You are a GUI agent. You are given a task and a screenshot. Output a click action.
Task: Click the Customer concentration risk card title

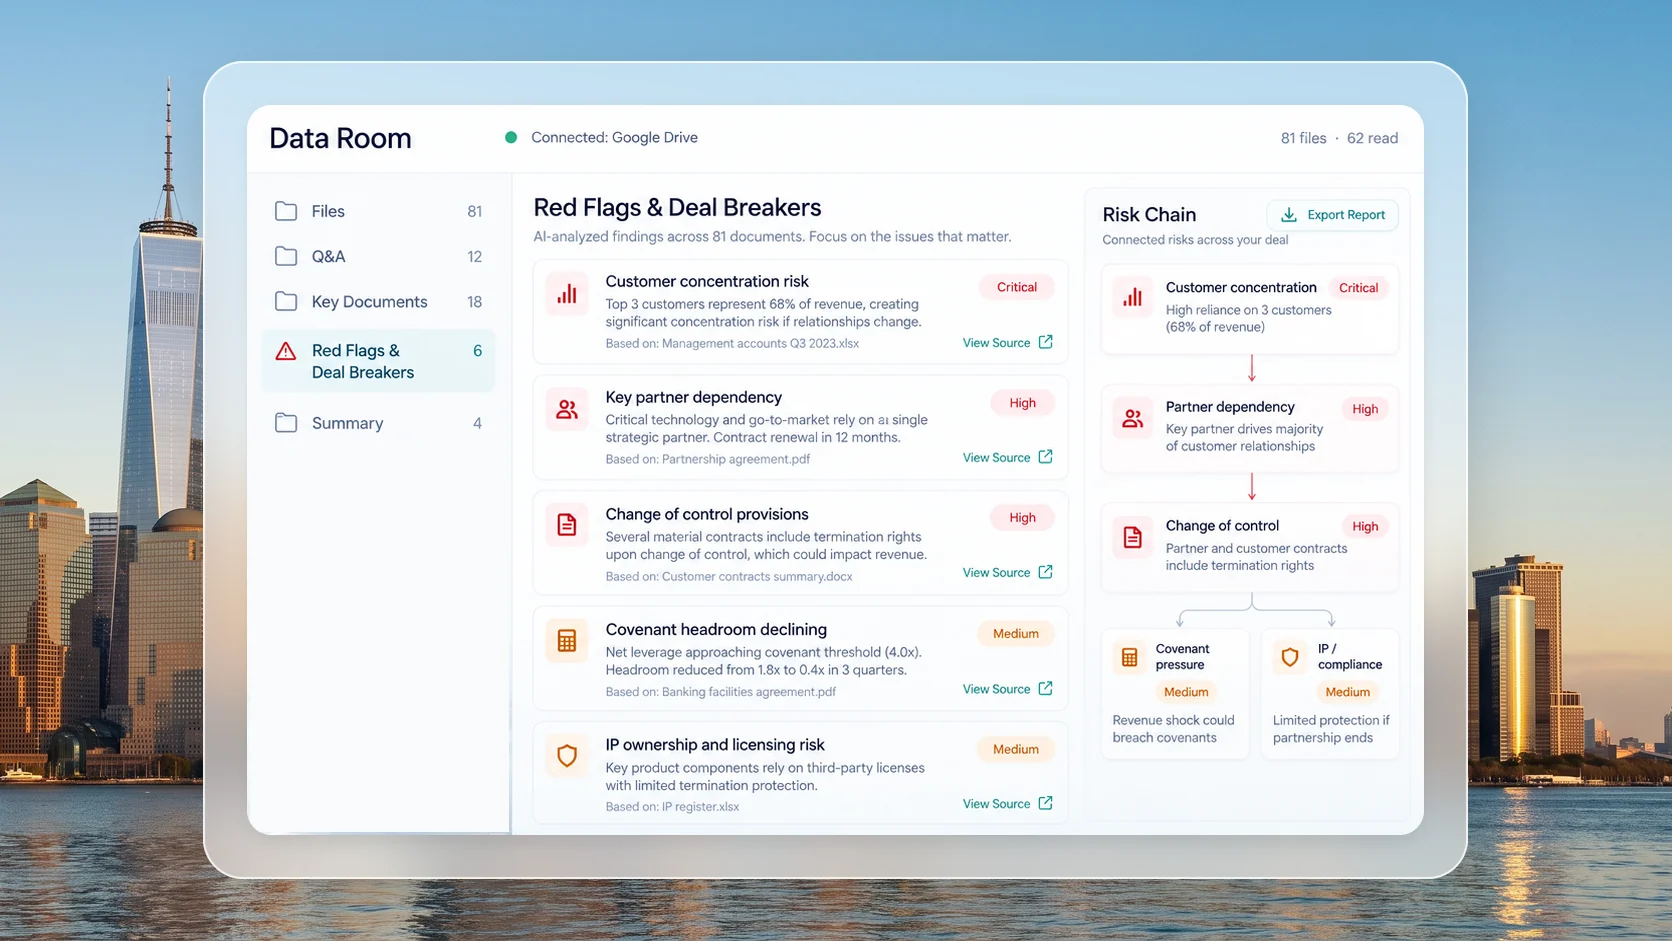[x=707, y=282]
